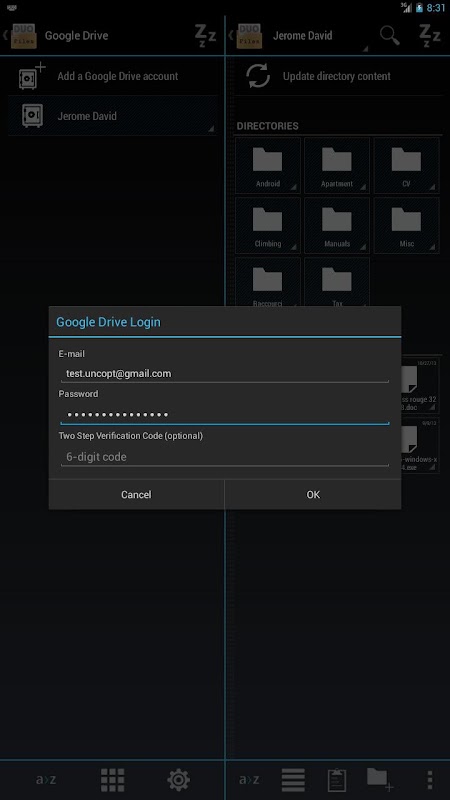Click Update directory content refresh icon
450x800 pixels.
[258, 76]
